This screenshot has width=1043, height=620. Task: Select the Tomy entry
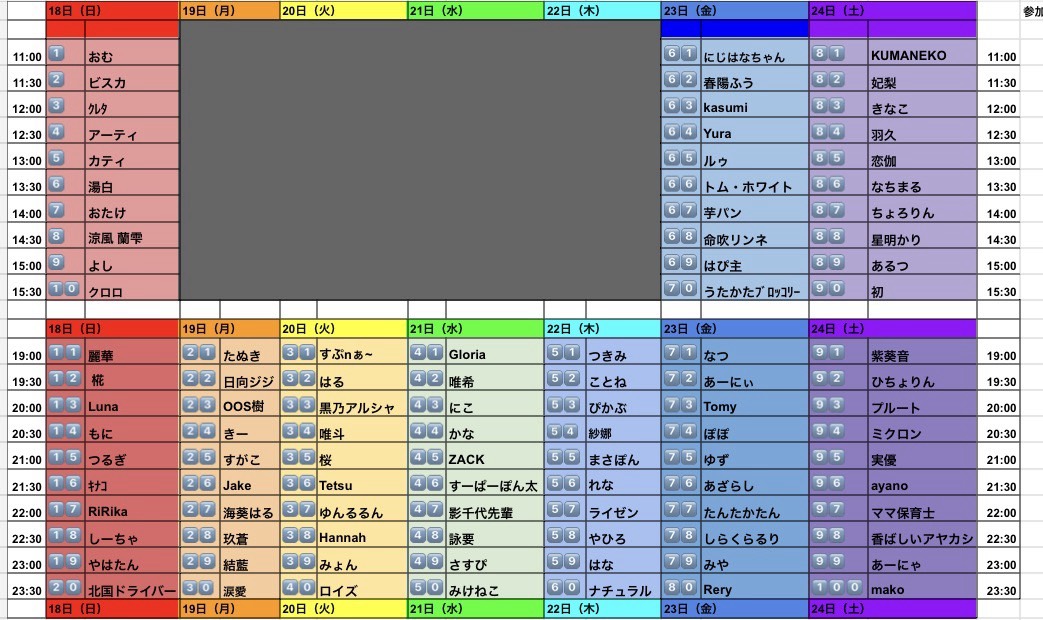click(x=754, y=404)
